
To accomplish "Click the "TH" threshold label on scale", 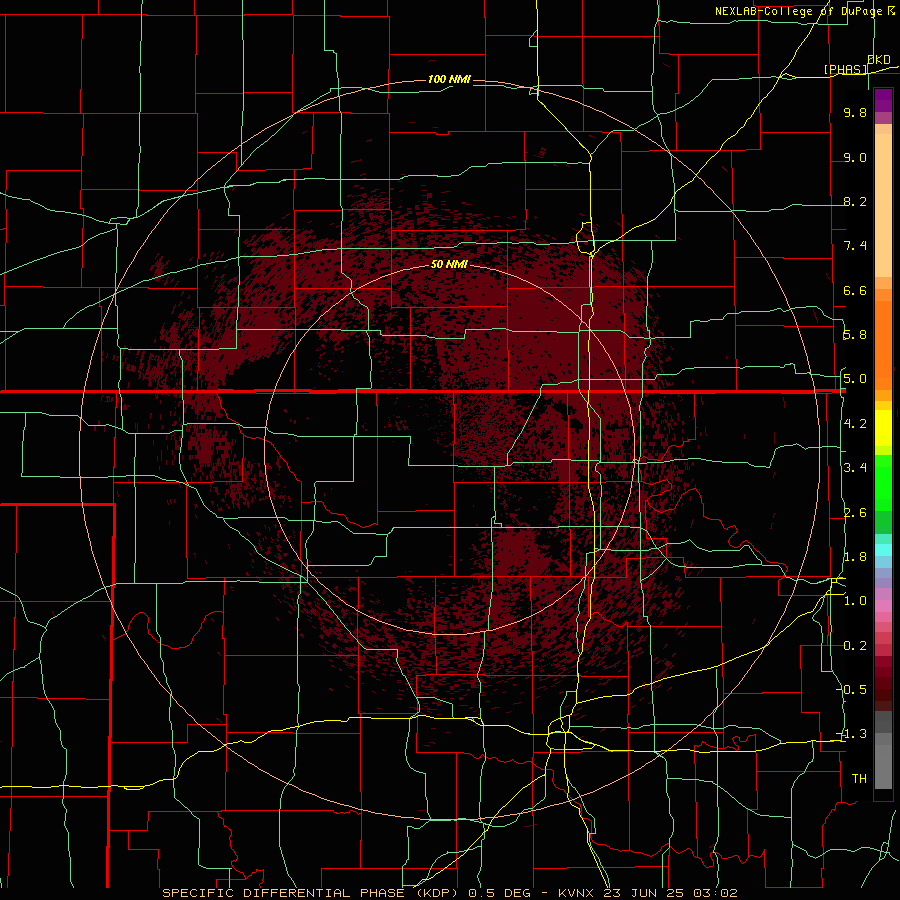I will [x=859, y=779].
